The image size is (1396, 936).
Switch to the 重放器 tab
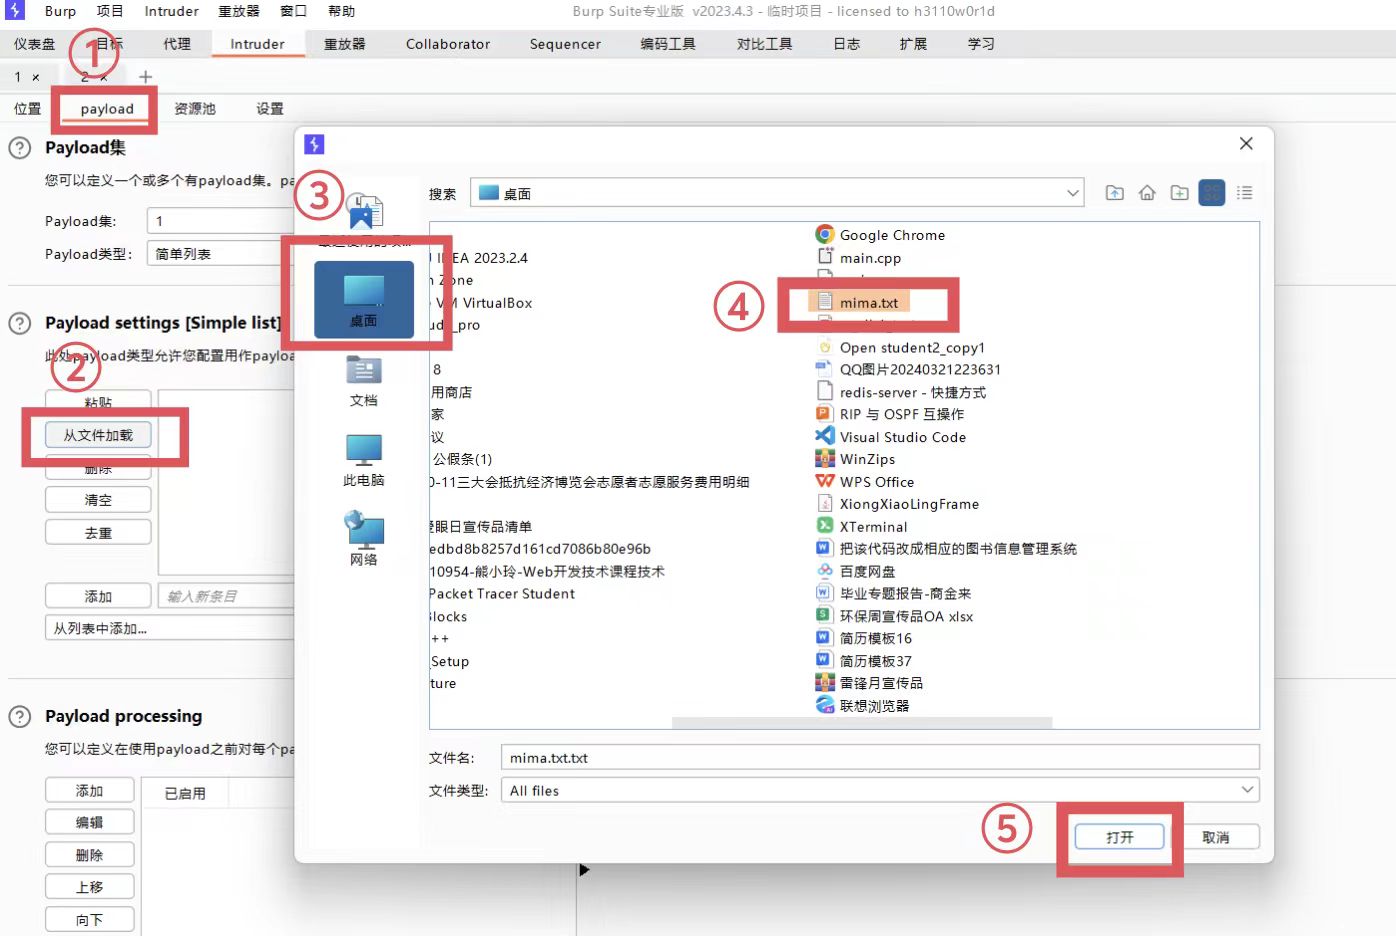tap(345, 44)
